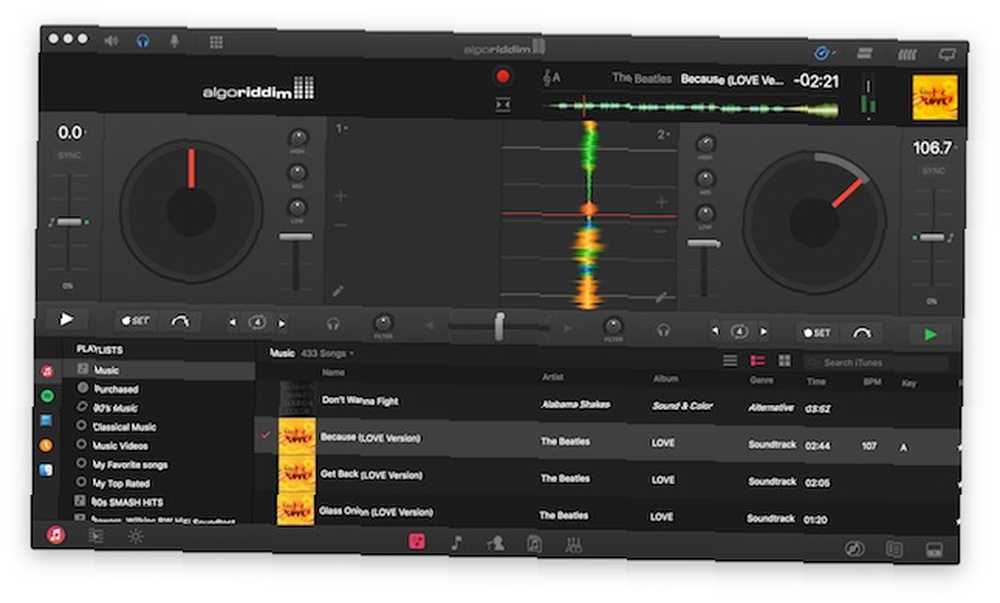The image size is (1000, 603).
Task: Switch to plain list view
Action: [730, 361]
